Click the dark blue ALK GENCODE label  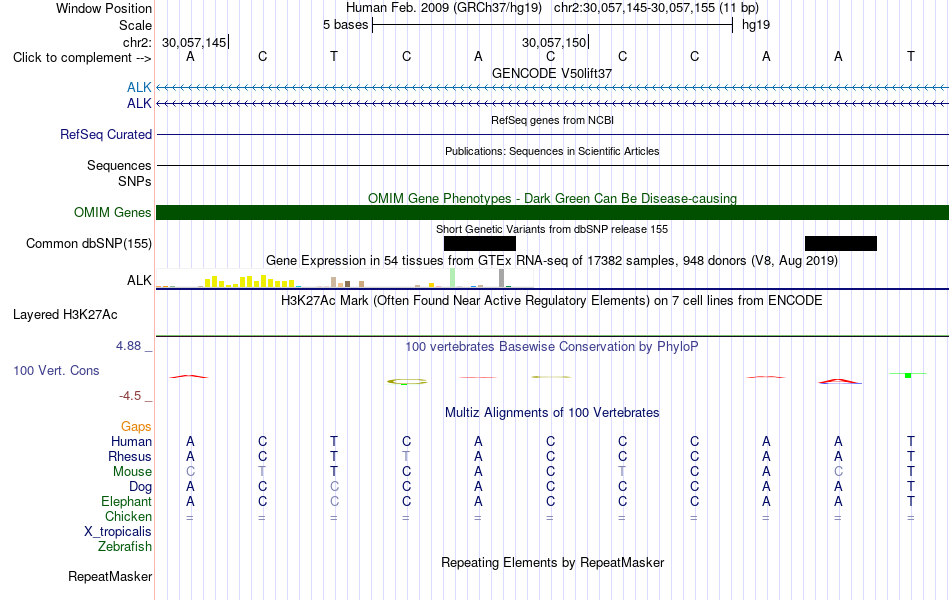click(x=139, y=104)
